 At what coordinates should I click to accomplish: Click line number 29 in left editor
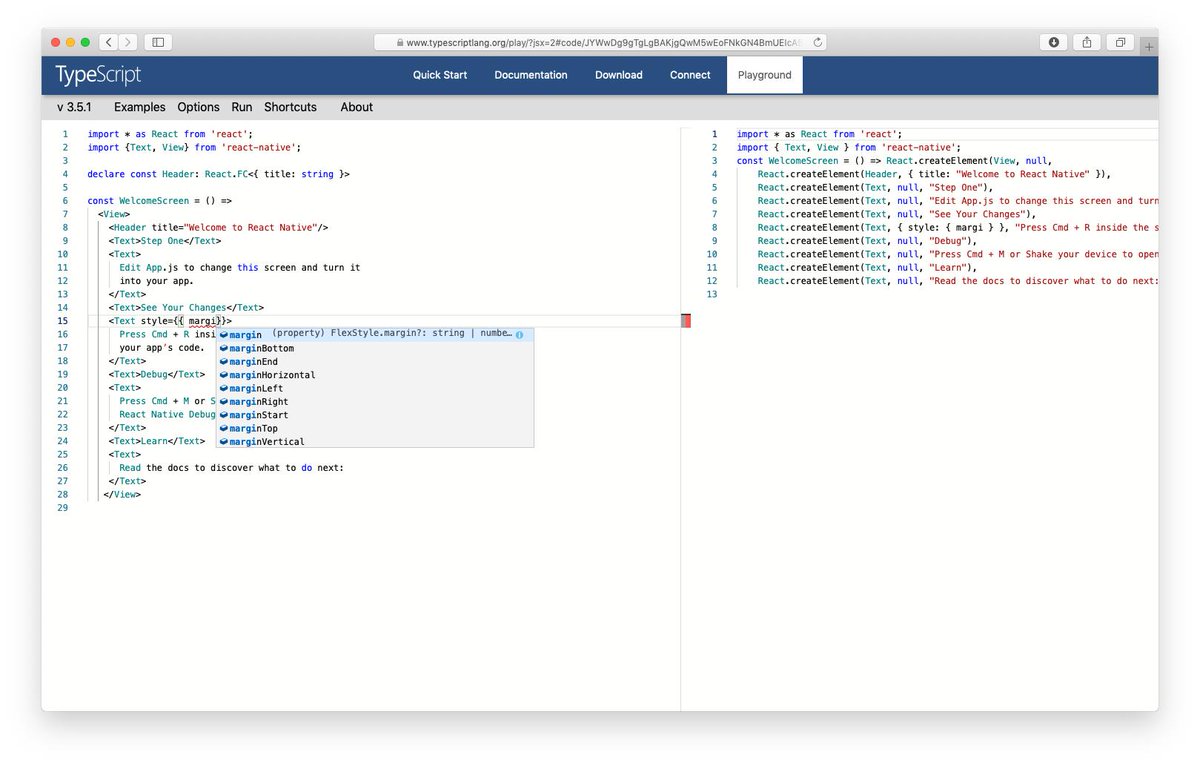[63, 507]
